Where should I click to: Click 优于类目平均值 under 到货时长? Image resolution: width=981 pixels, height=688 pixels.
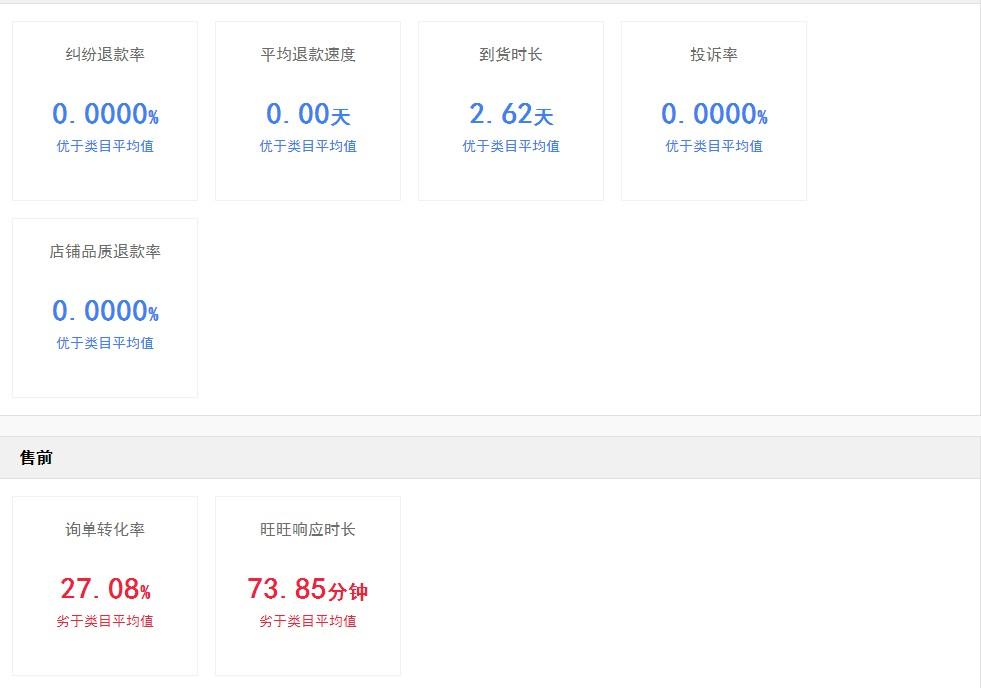(509, 146)
